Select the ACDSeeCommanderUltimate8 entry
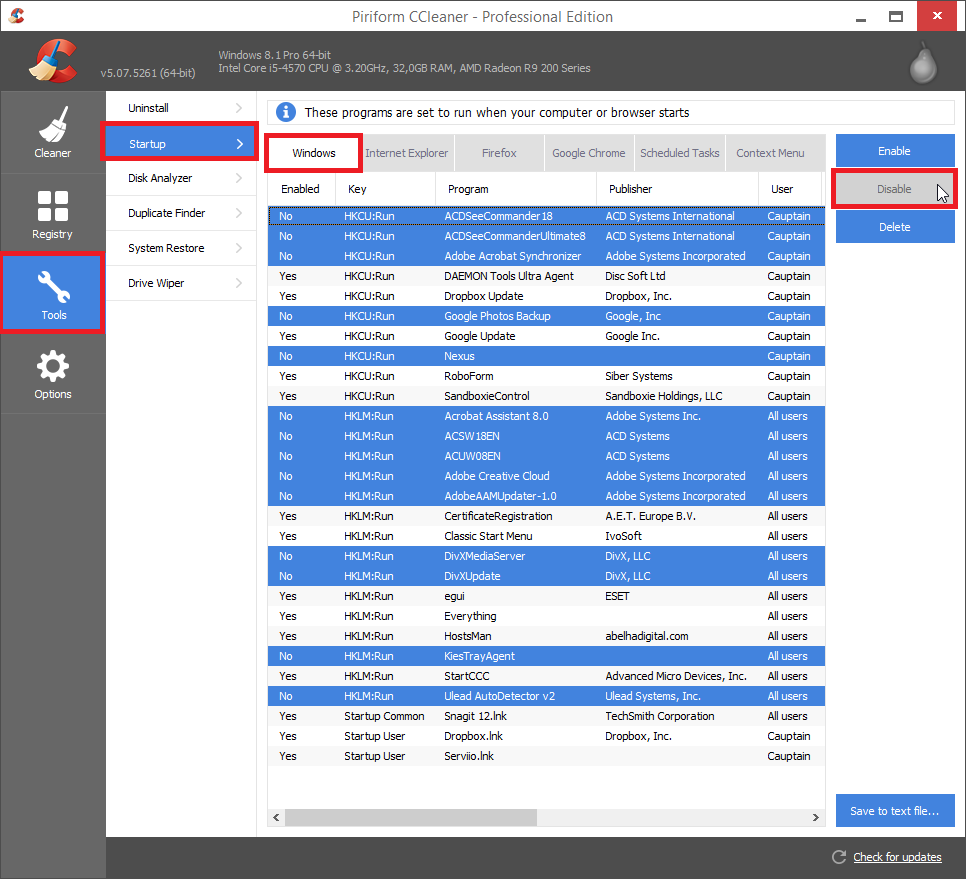This screenshot has height=879, width=966. (x=546, y=236)
